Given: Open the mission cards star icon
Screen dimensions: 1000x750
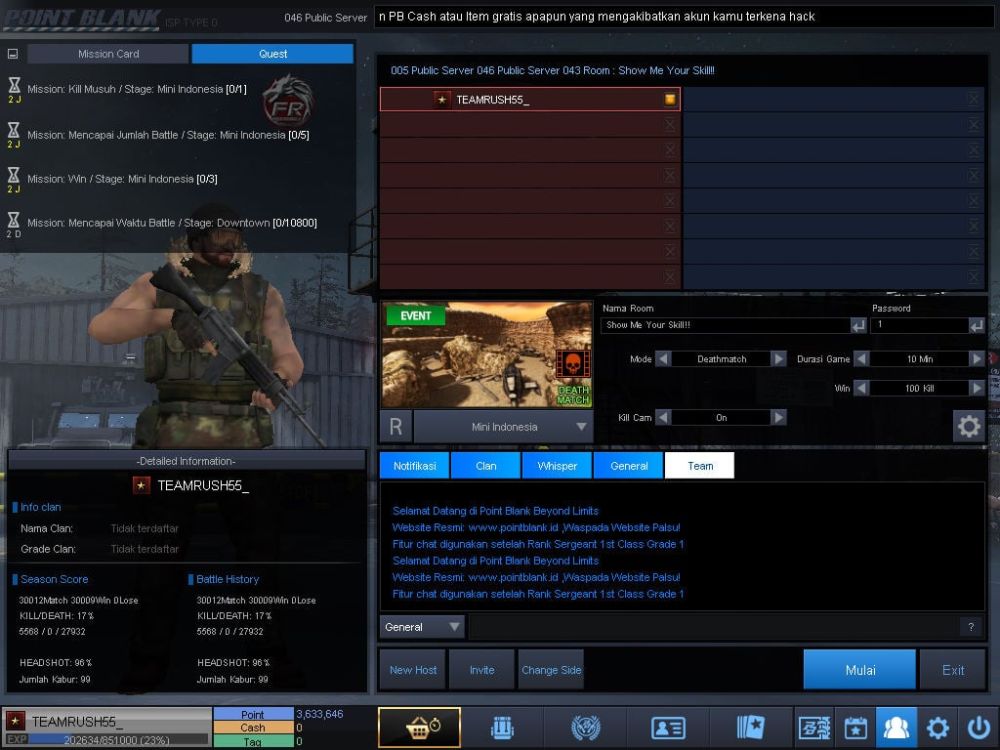Looking at the screenshot, I should click(750, 727).
